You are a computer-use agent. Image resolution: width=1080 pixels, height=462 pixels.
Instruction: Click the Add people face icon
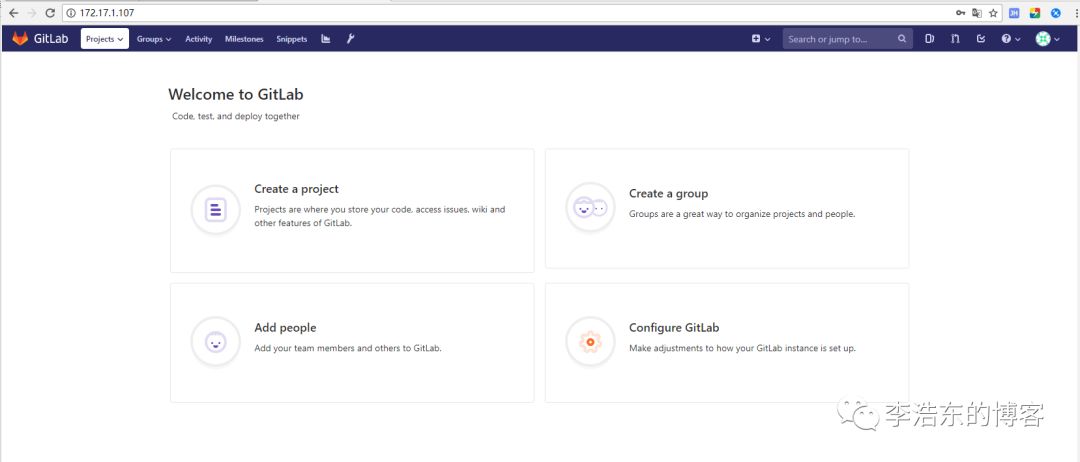[216, 342]
